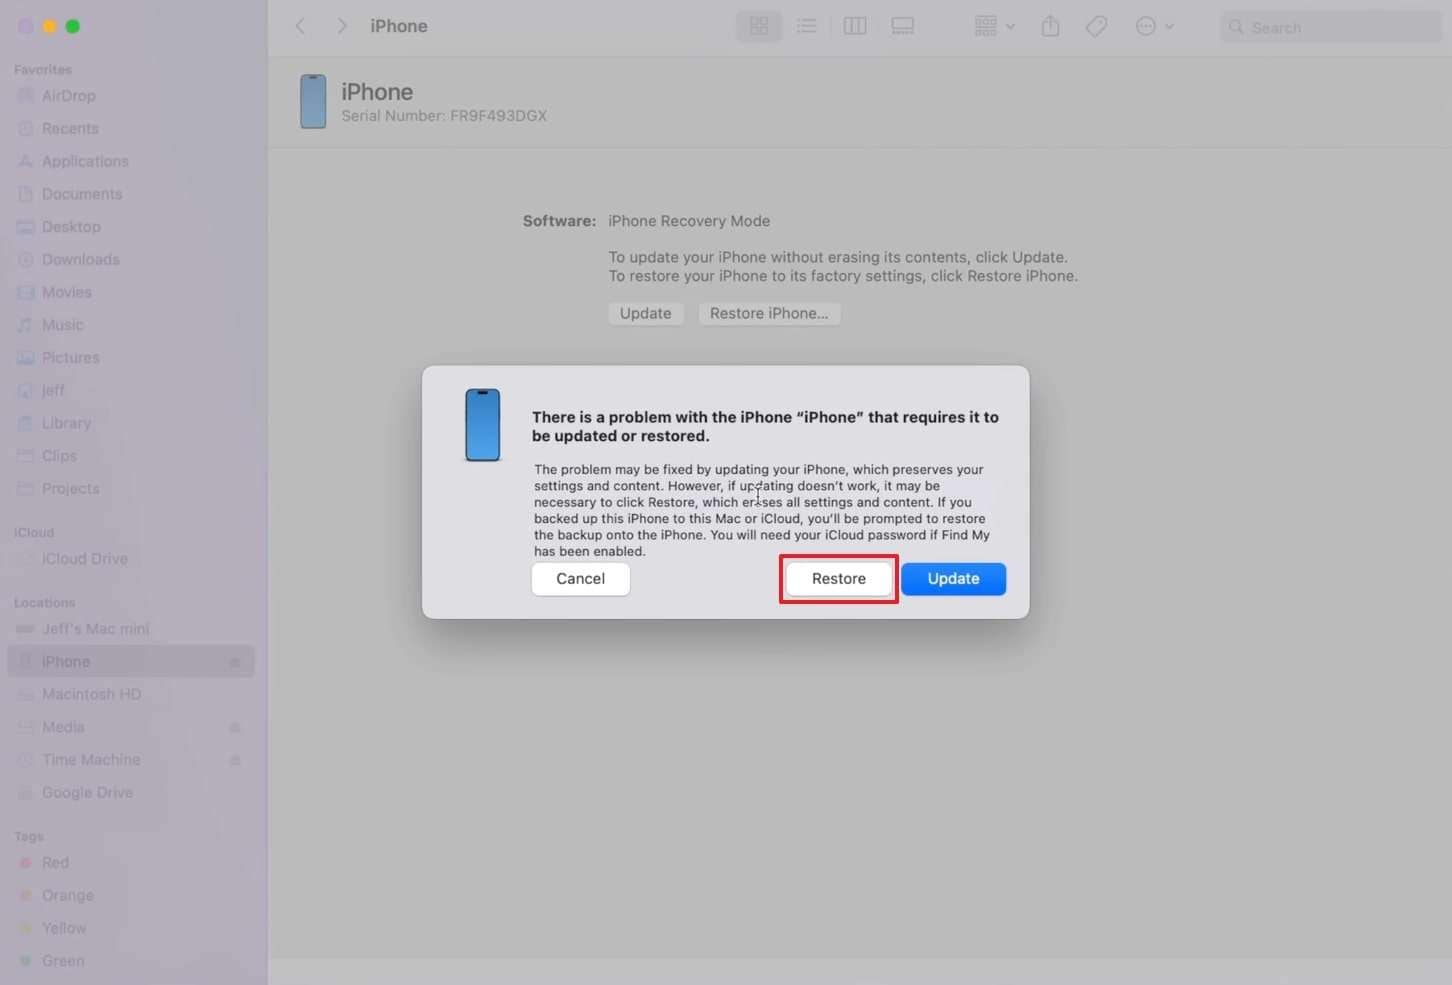Switch to list view

806,26
